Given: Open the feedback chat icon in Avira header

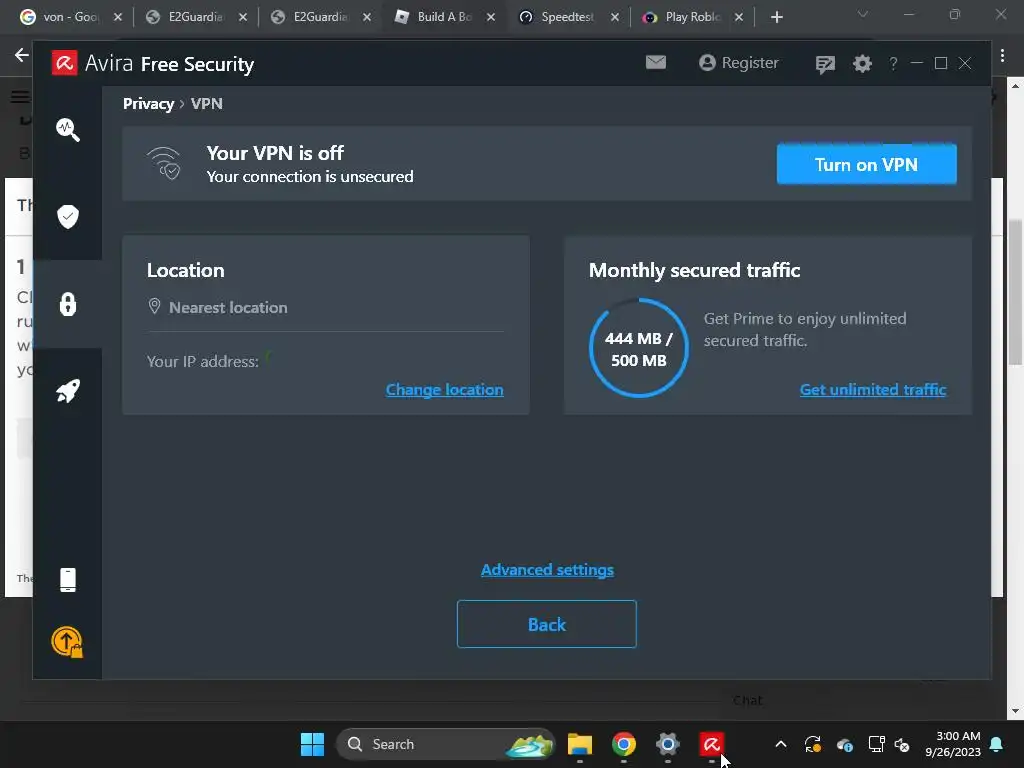Looking at the screenshot, I should click(825, 64).
